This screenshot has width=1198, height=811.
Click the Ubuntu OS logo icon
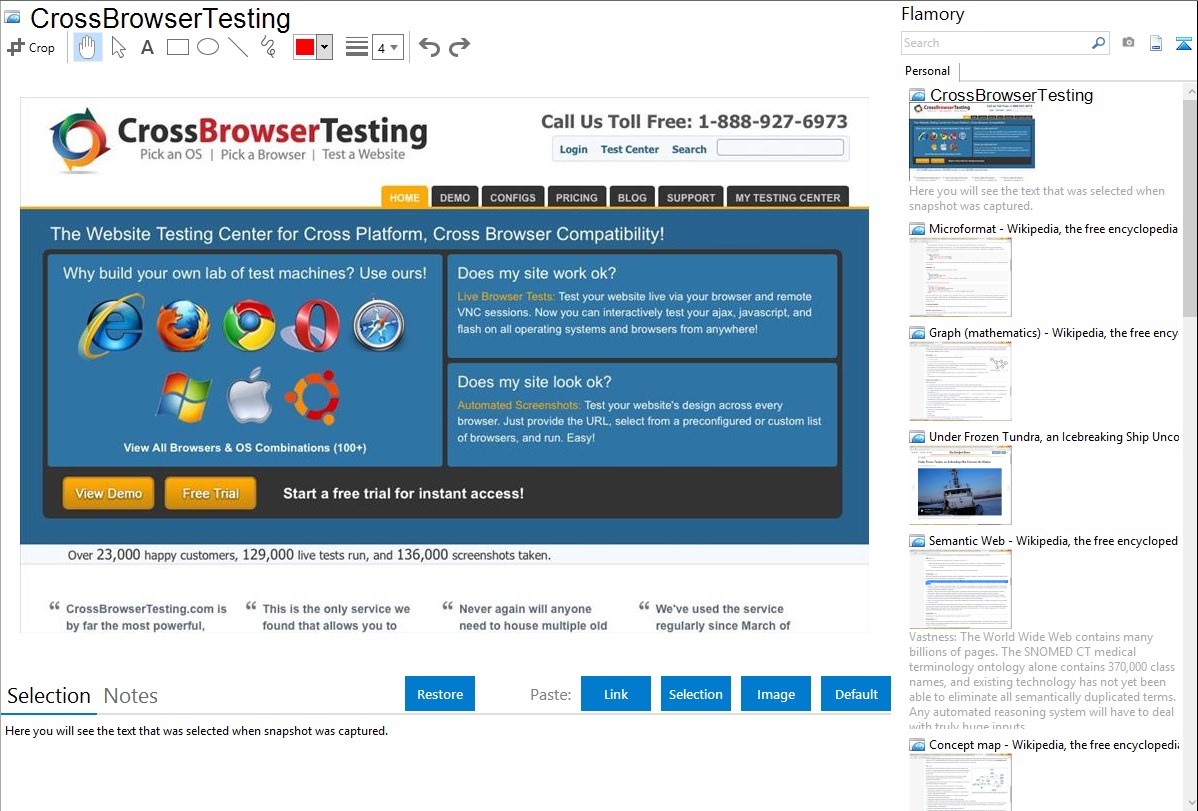(x=312, y=397)
